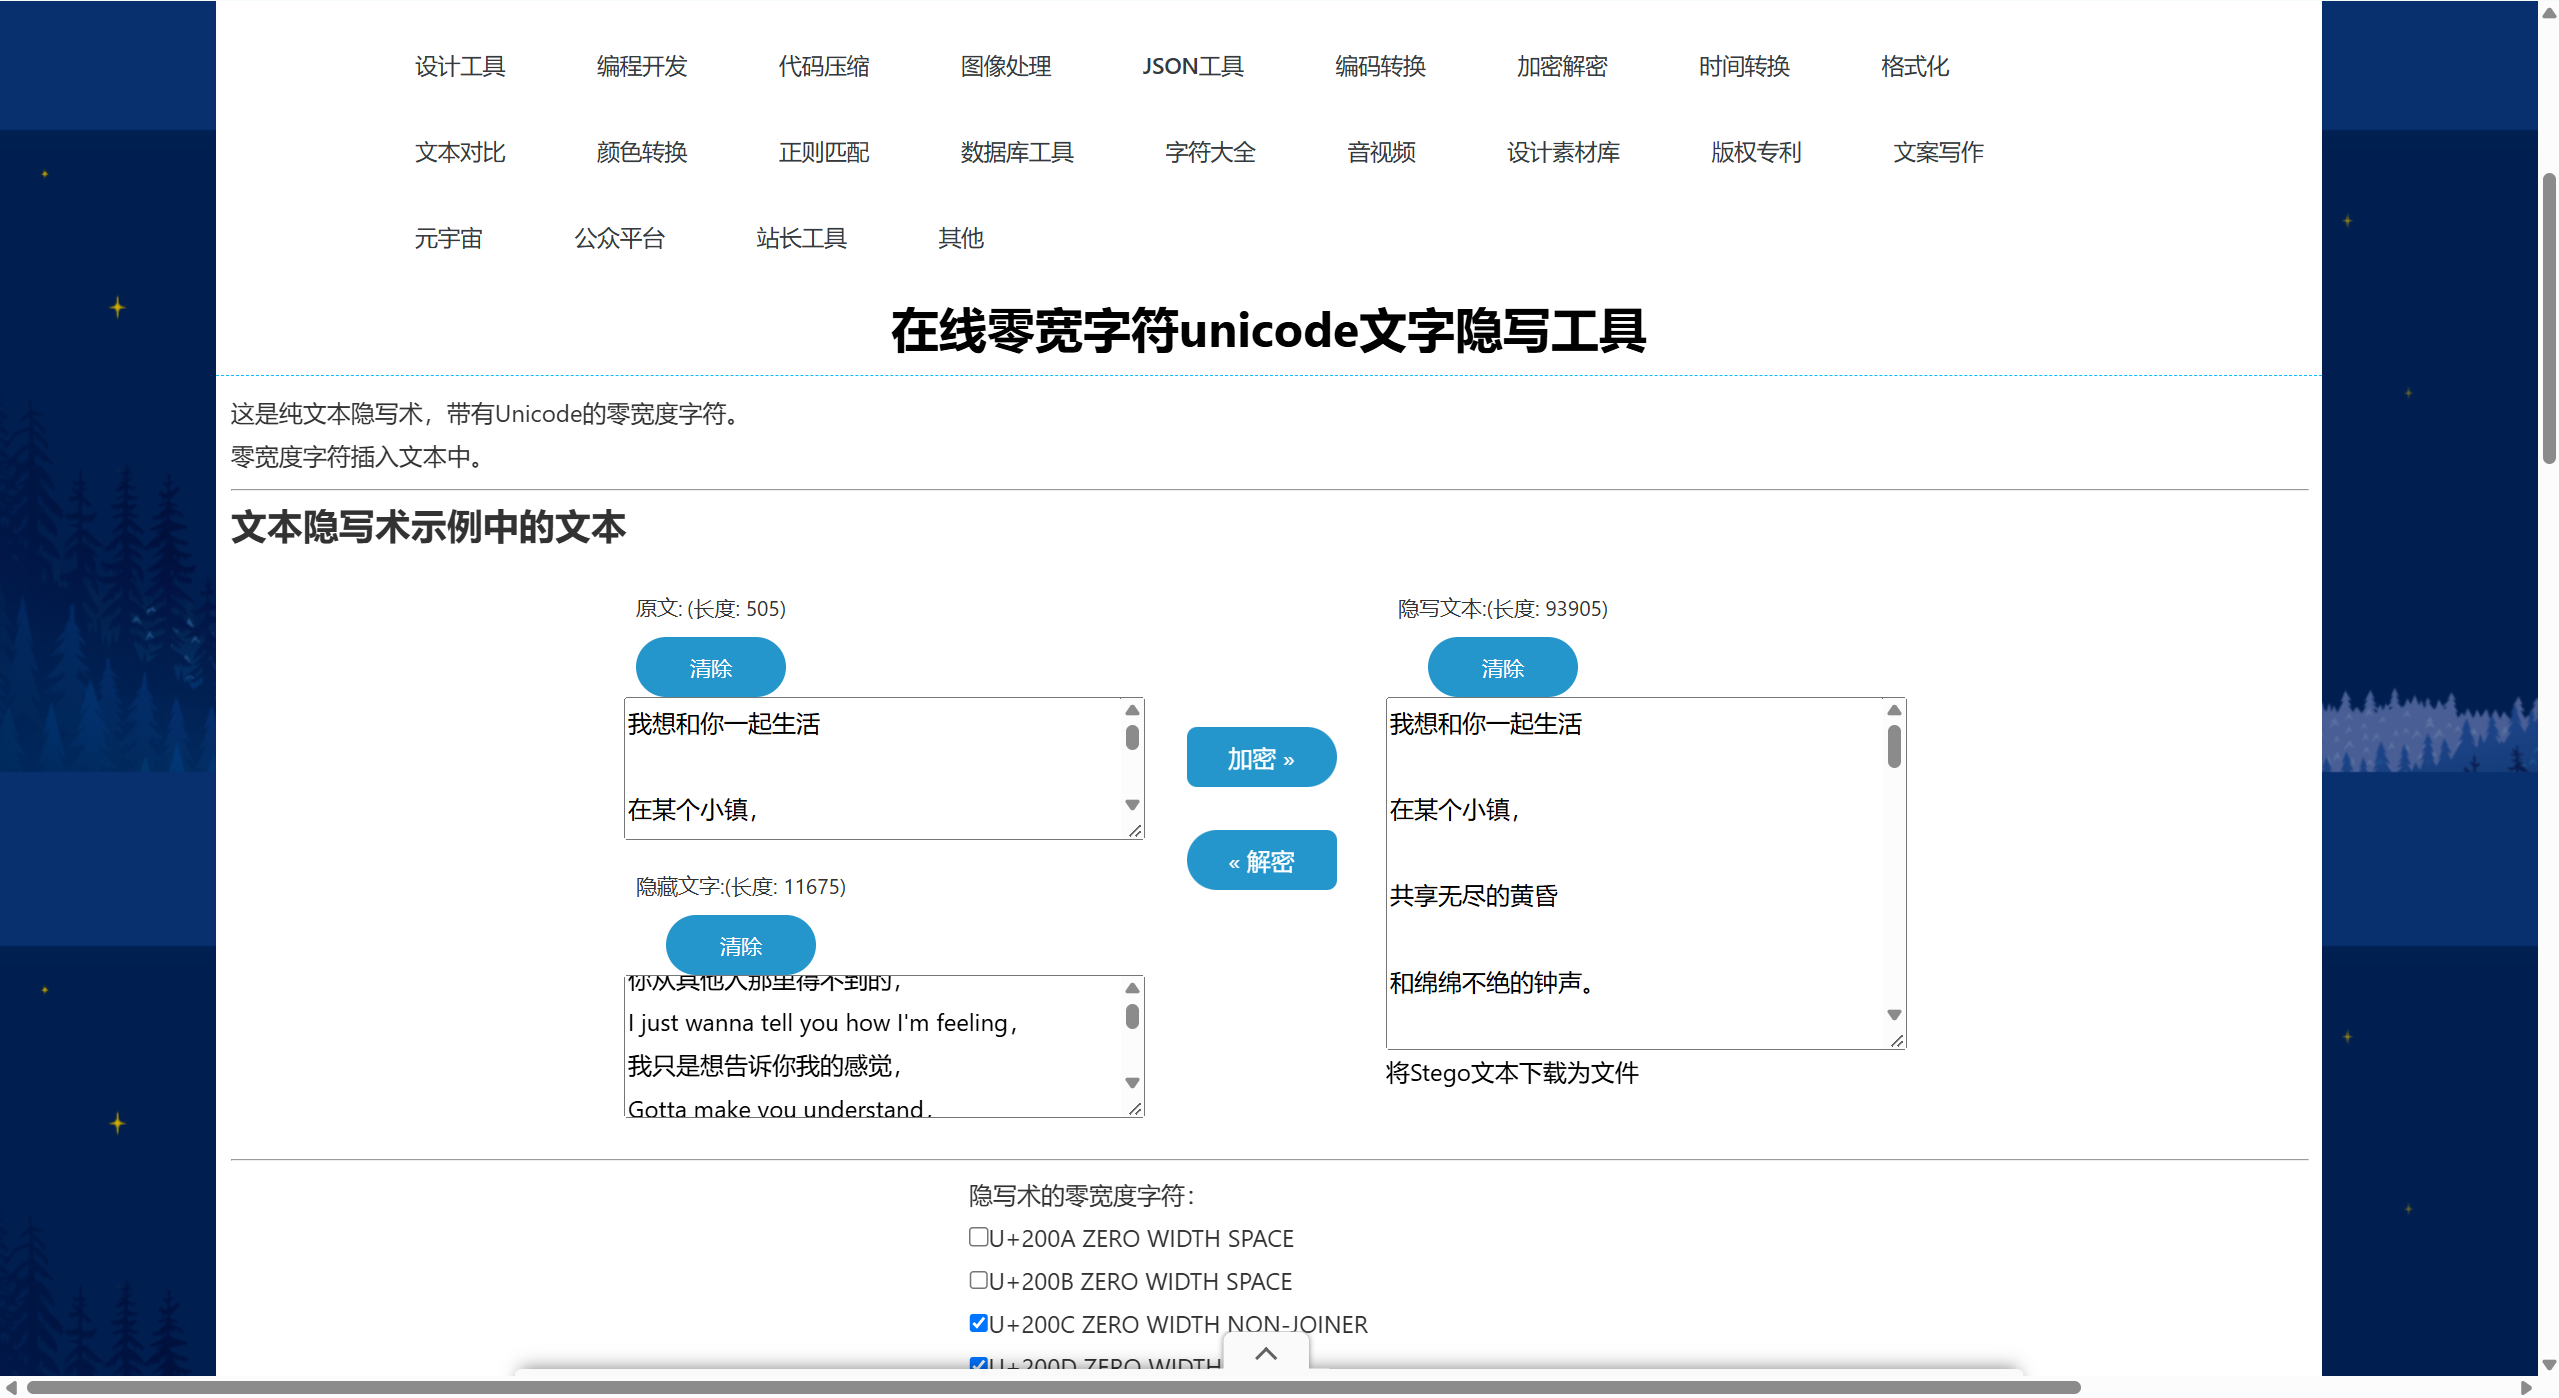2559x1398 pixels.
Task: Open 编程开发 menu
Action: click(x=642, y=66)
